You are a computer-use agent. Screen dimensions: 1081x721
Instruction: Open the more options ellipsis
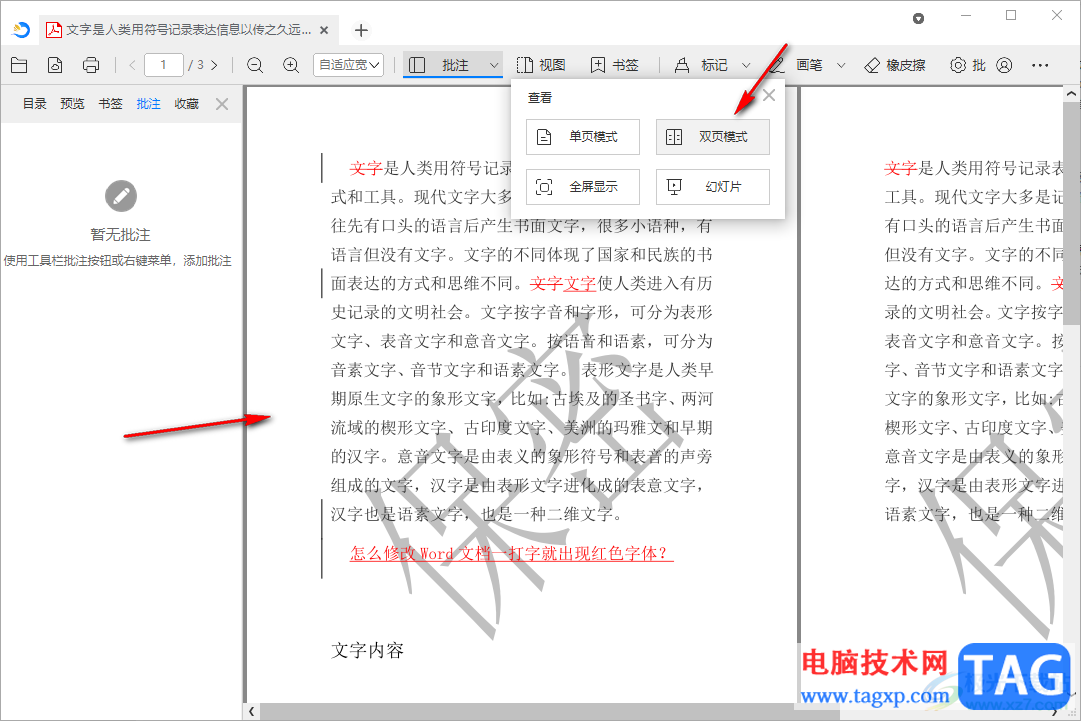point(1040,65)
